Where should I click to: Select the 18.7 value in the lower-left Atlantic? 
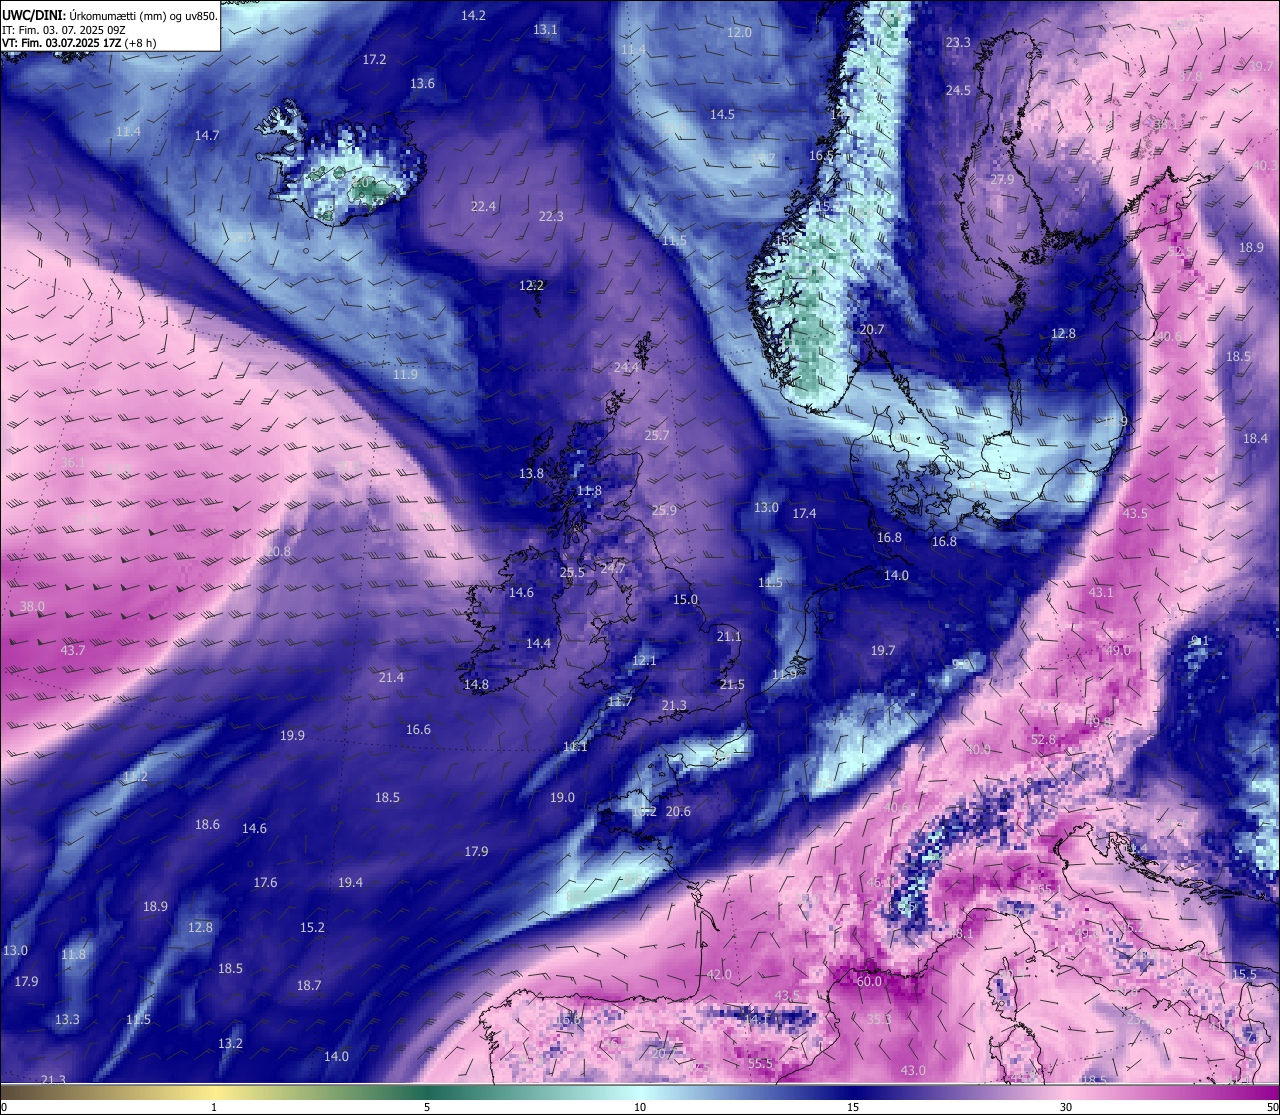pos(309,985)
